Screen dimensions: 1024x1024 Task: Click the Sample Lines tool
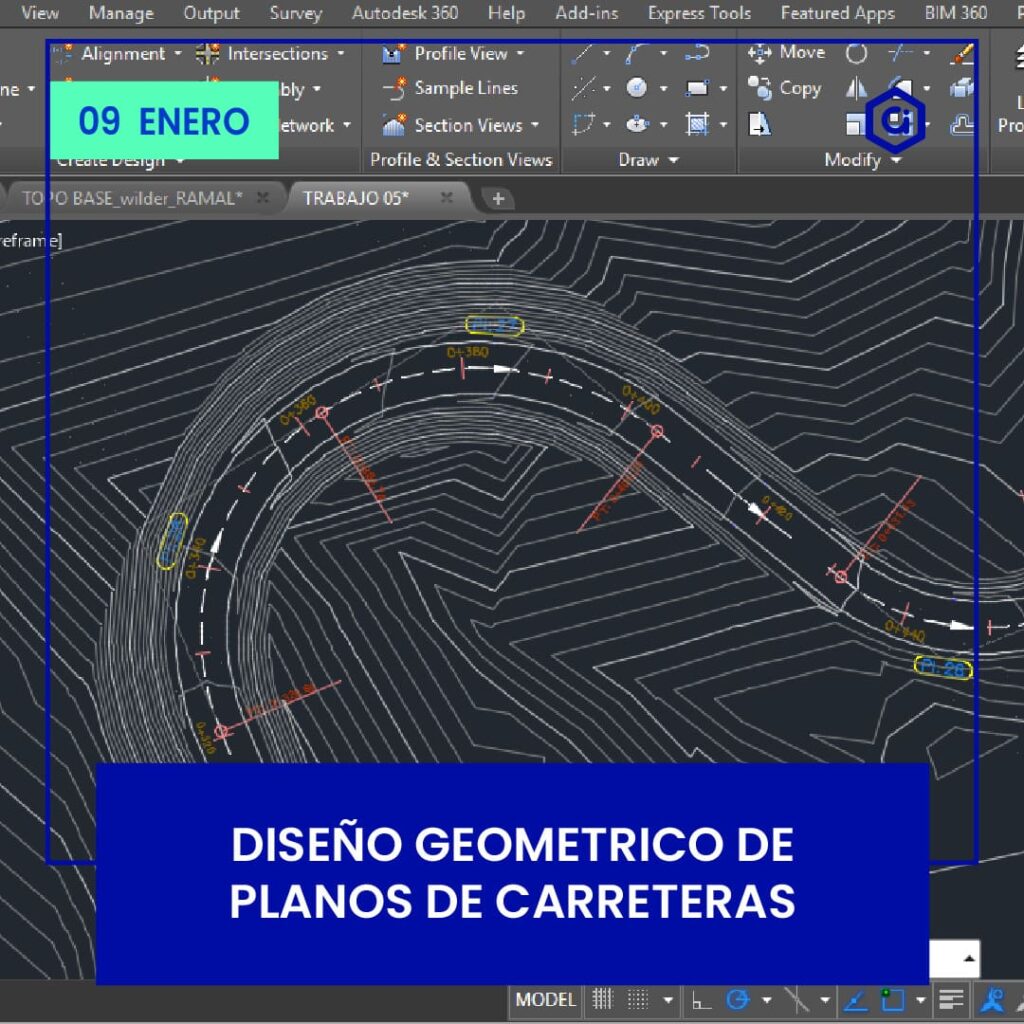450,89
